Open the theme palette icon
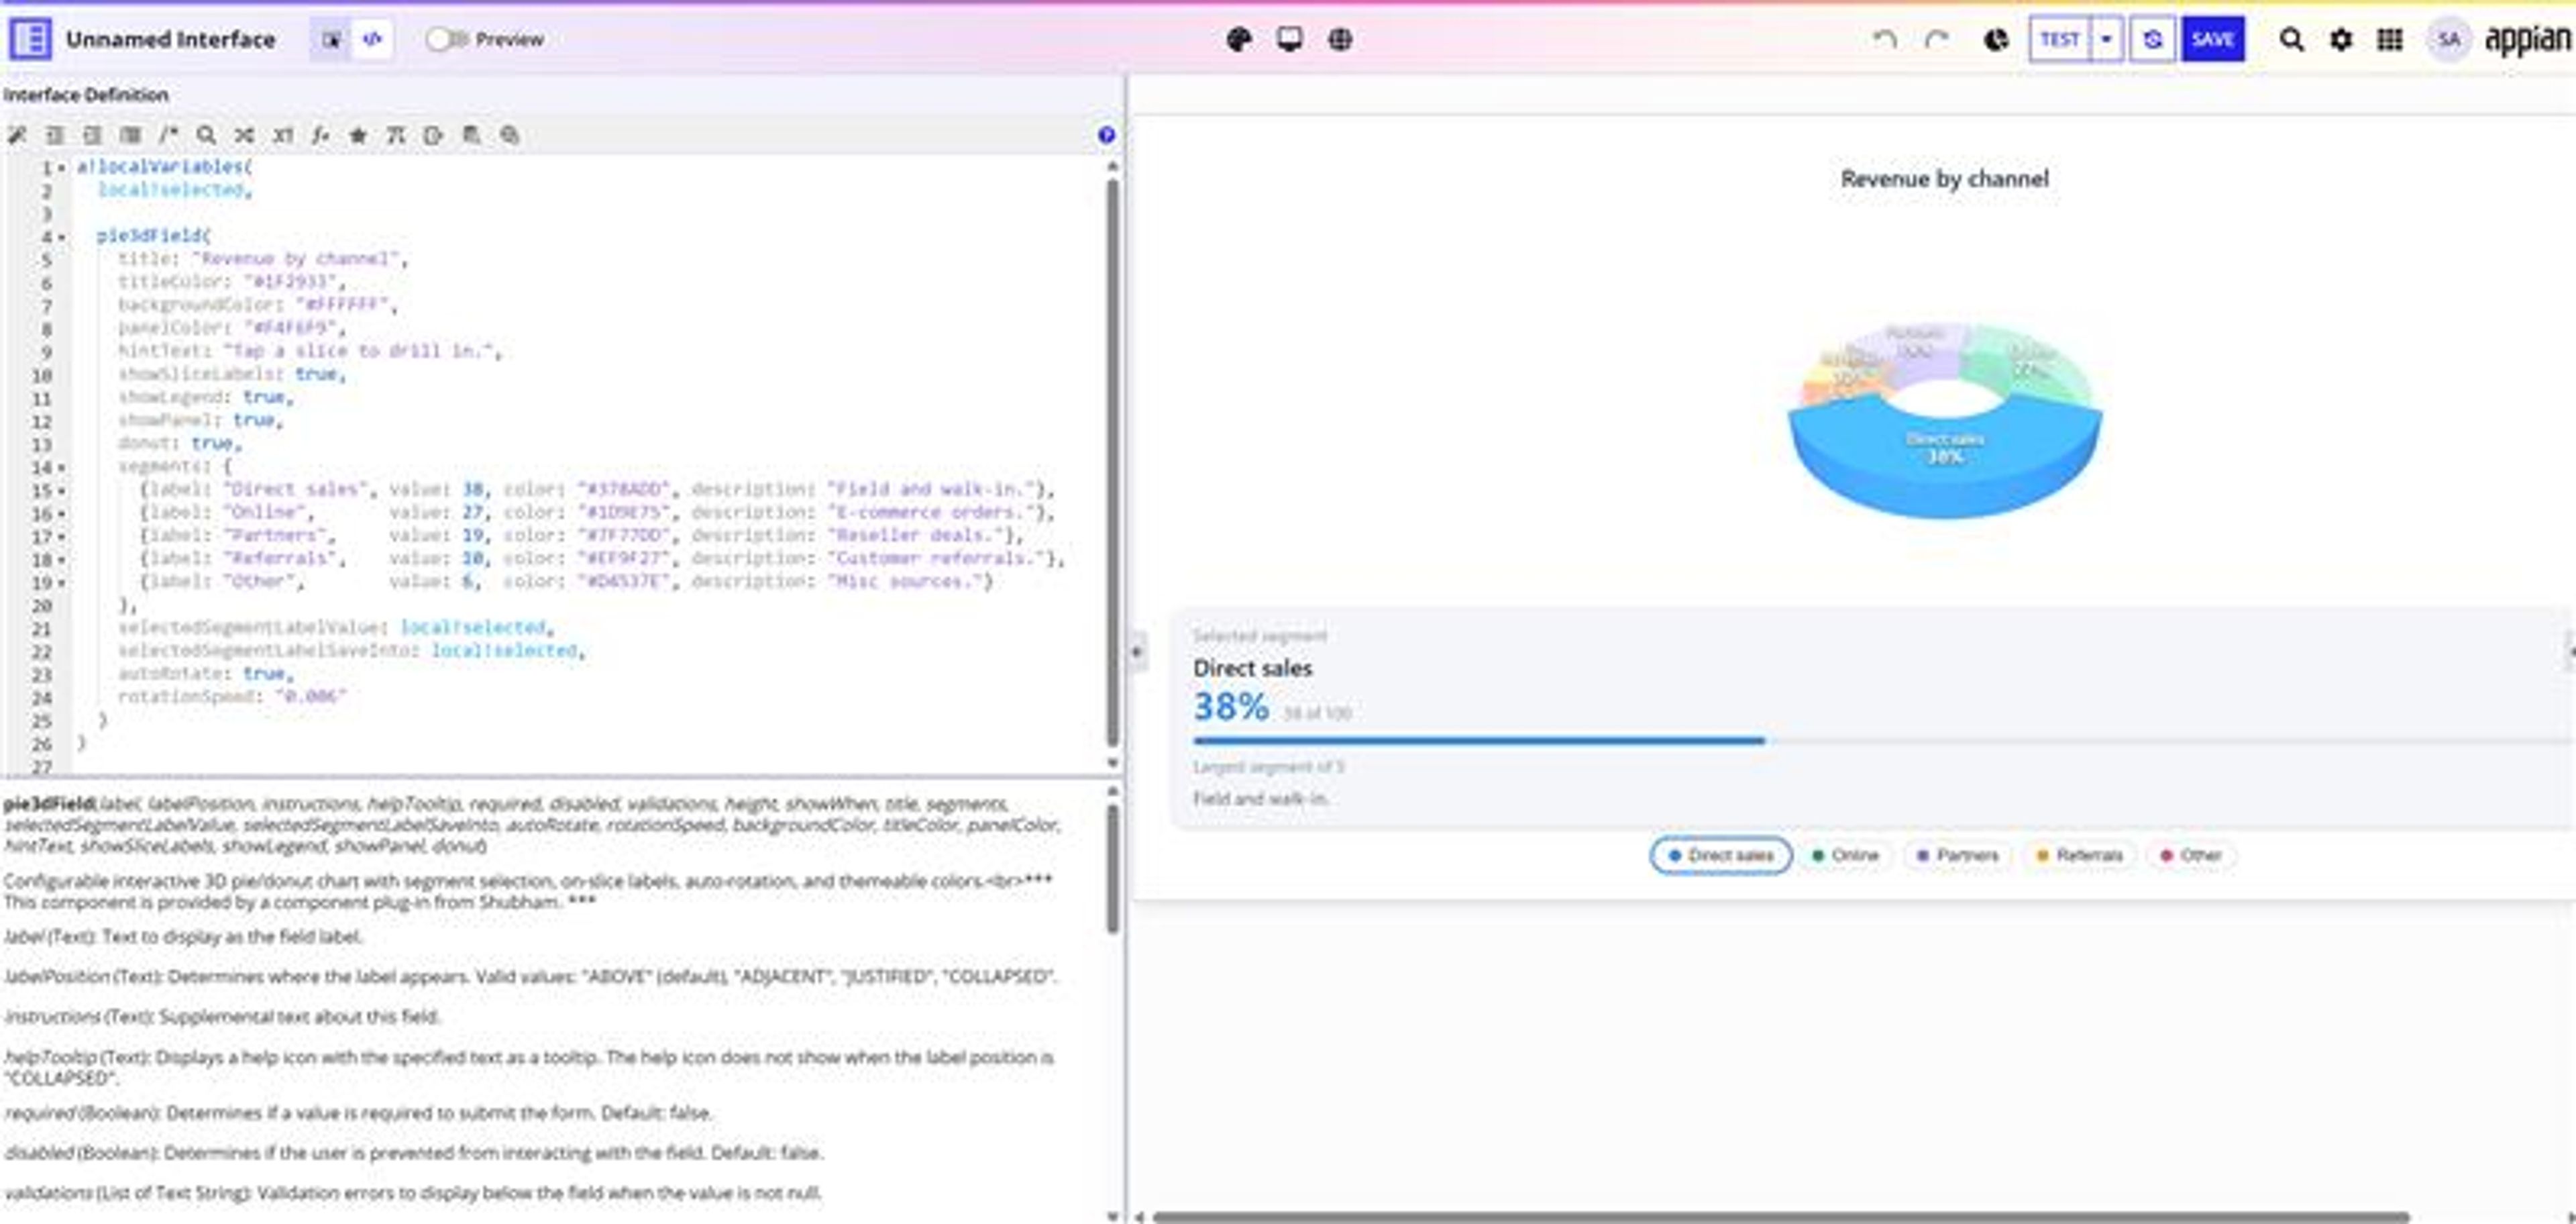 [x=1238, y=39]
